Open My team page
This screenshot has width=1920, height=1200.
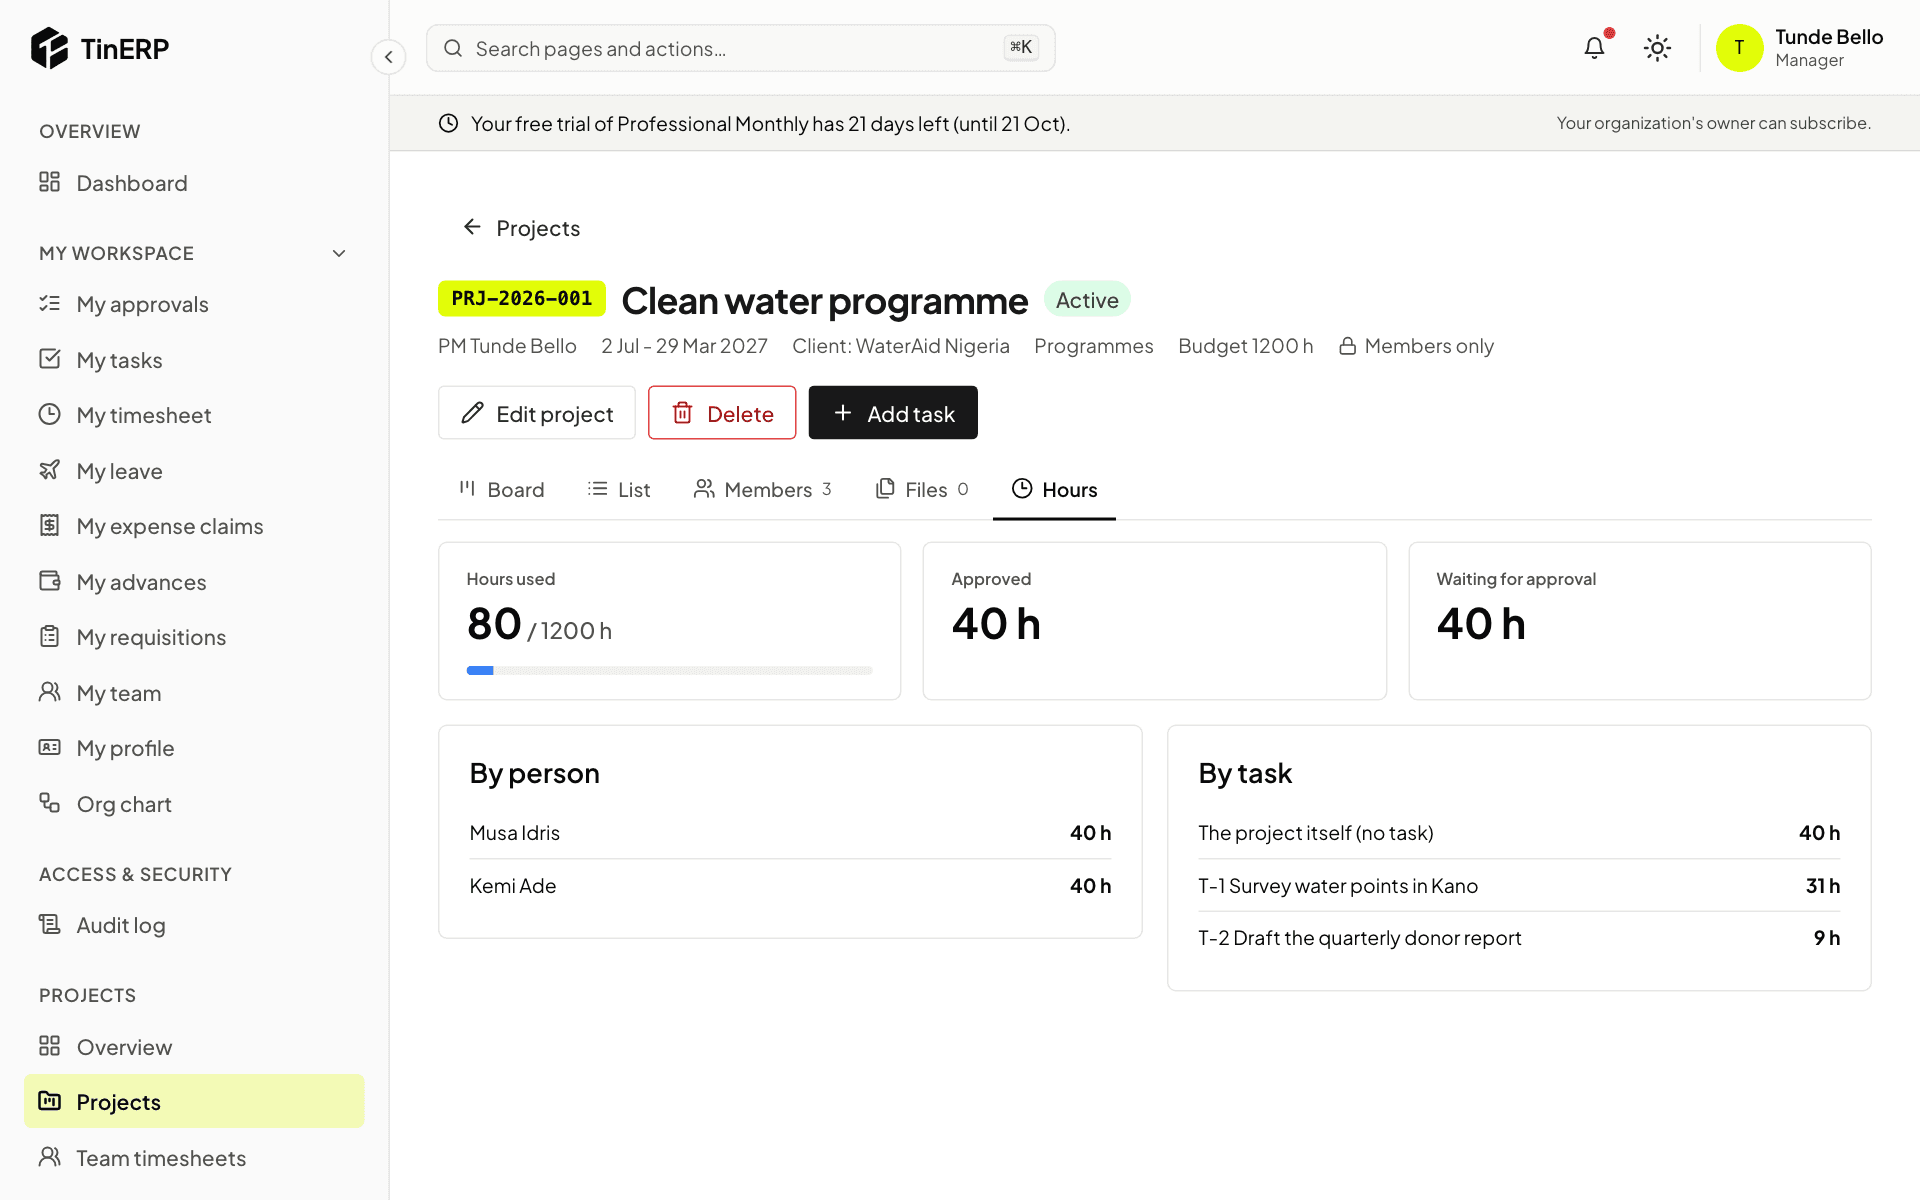point(194,693)
